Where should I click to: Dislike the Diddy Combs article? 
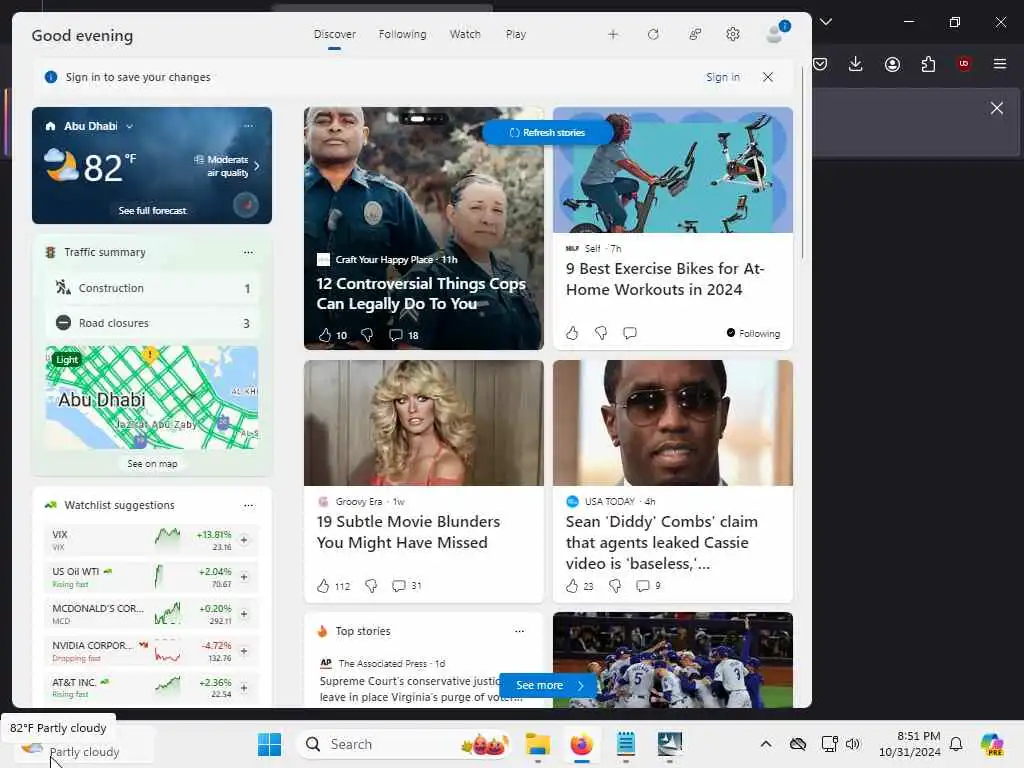[615, 586]
